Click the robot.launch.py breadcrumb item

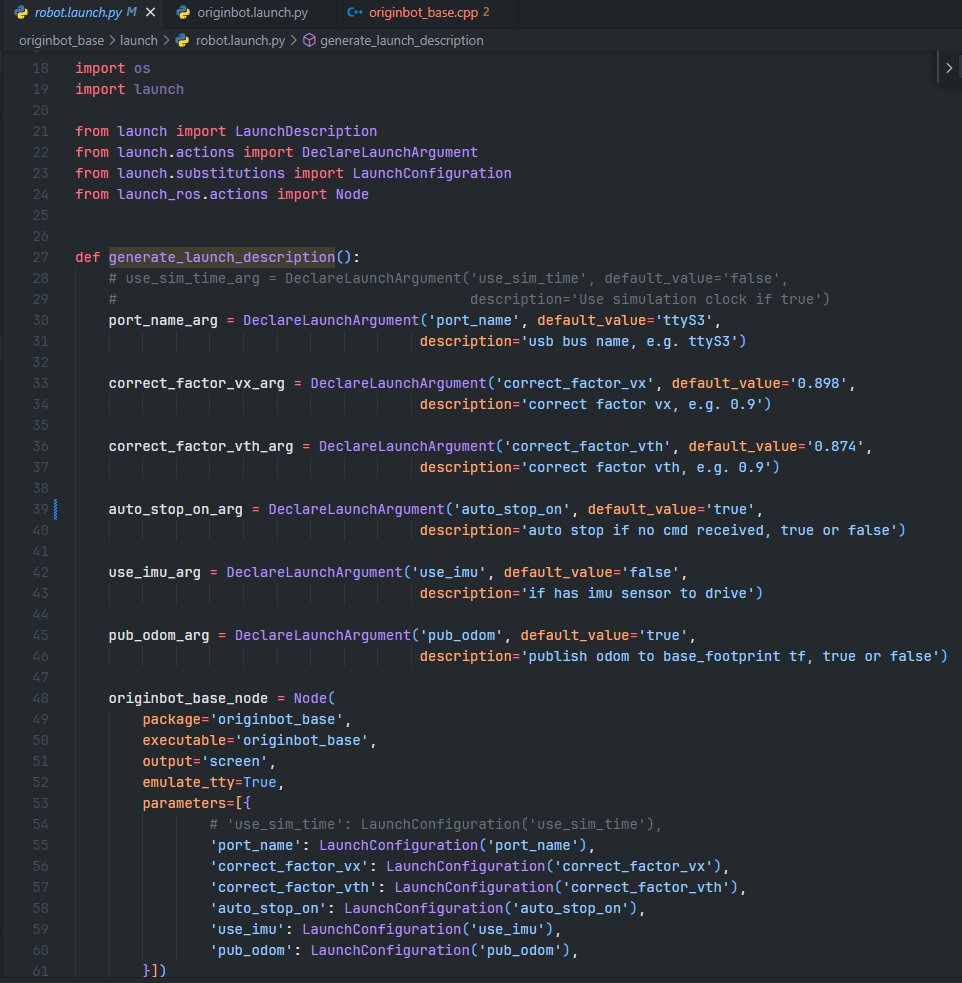[240, 41]
